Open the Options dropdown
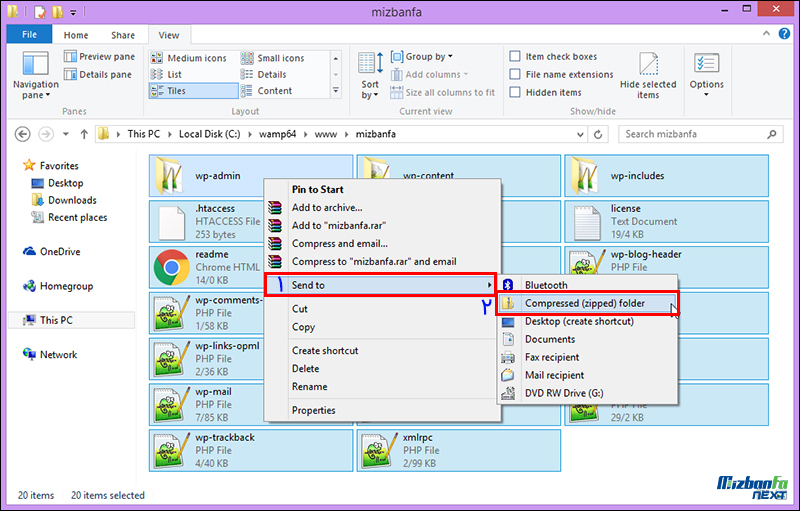The width and height of the screenshot is (800, 511). point(707,75)
